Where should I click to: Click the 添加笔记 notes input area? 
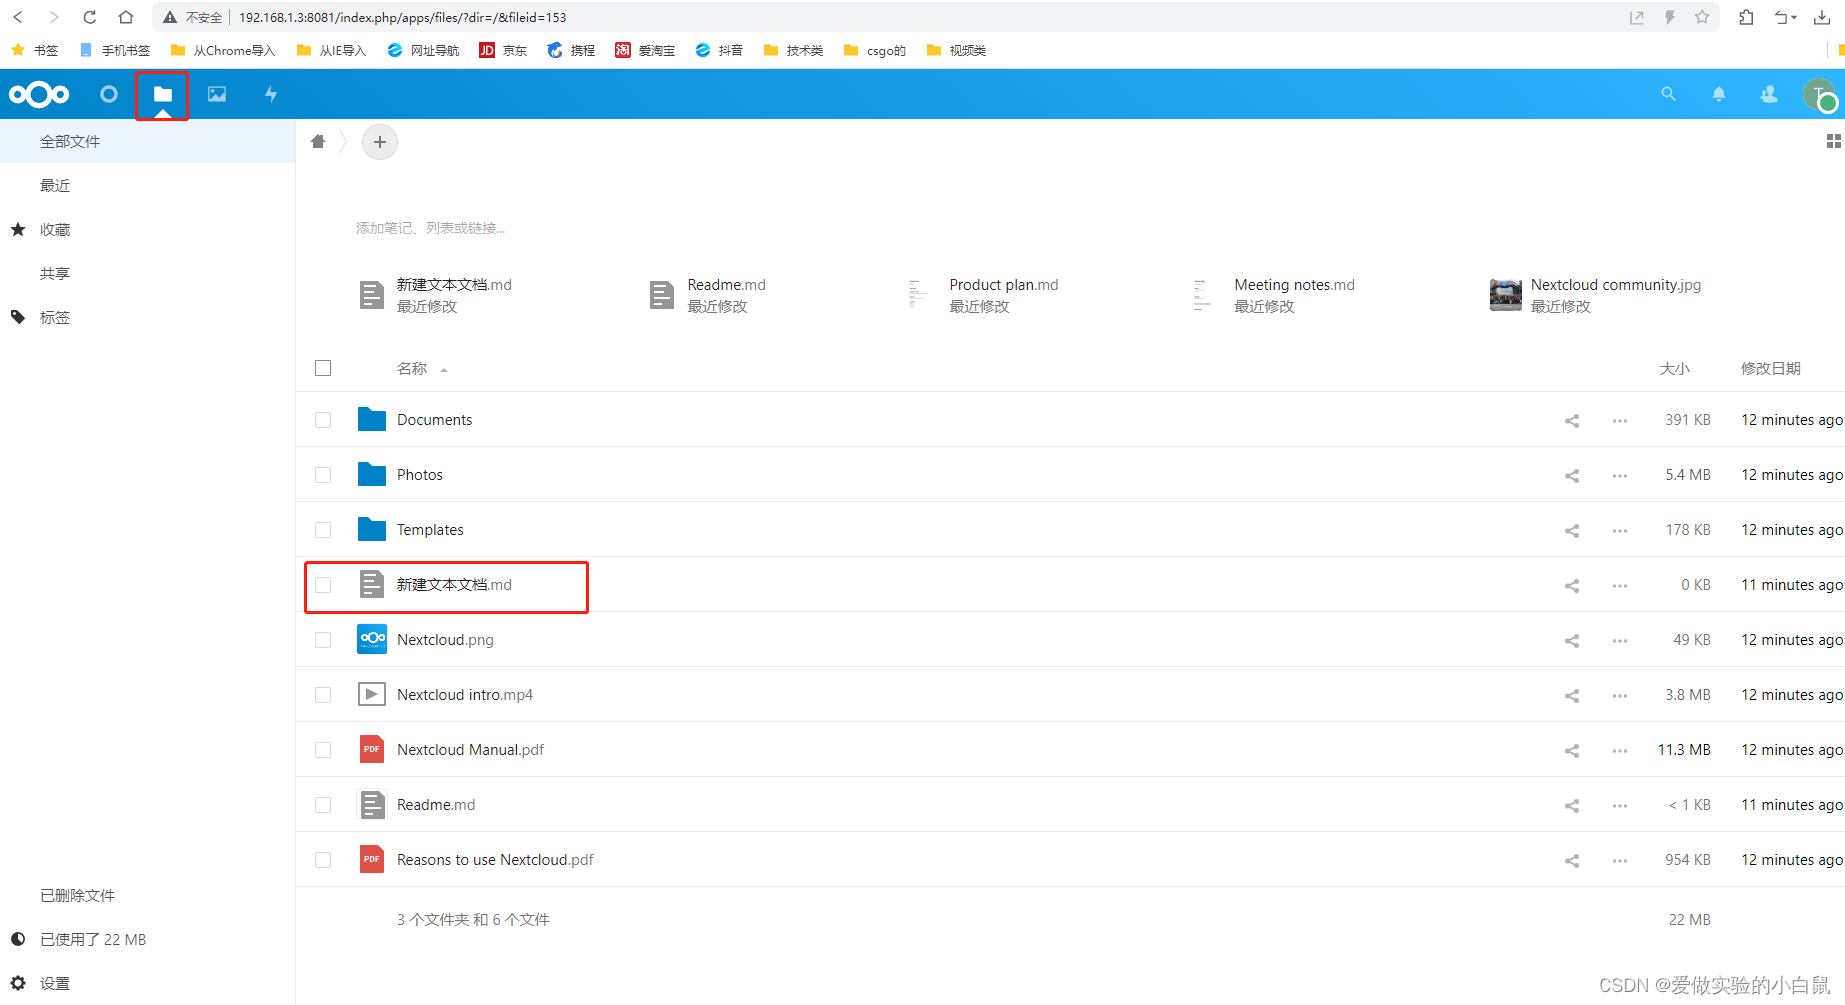430,228
